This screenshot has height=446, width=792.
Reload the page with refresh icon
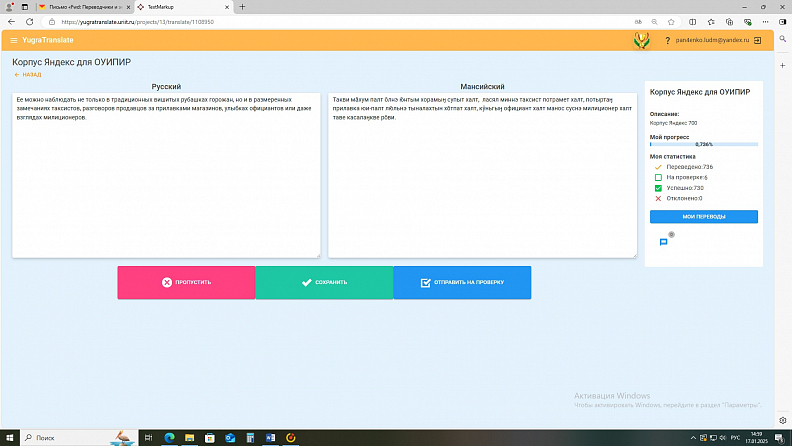tap(29, 22)
